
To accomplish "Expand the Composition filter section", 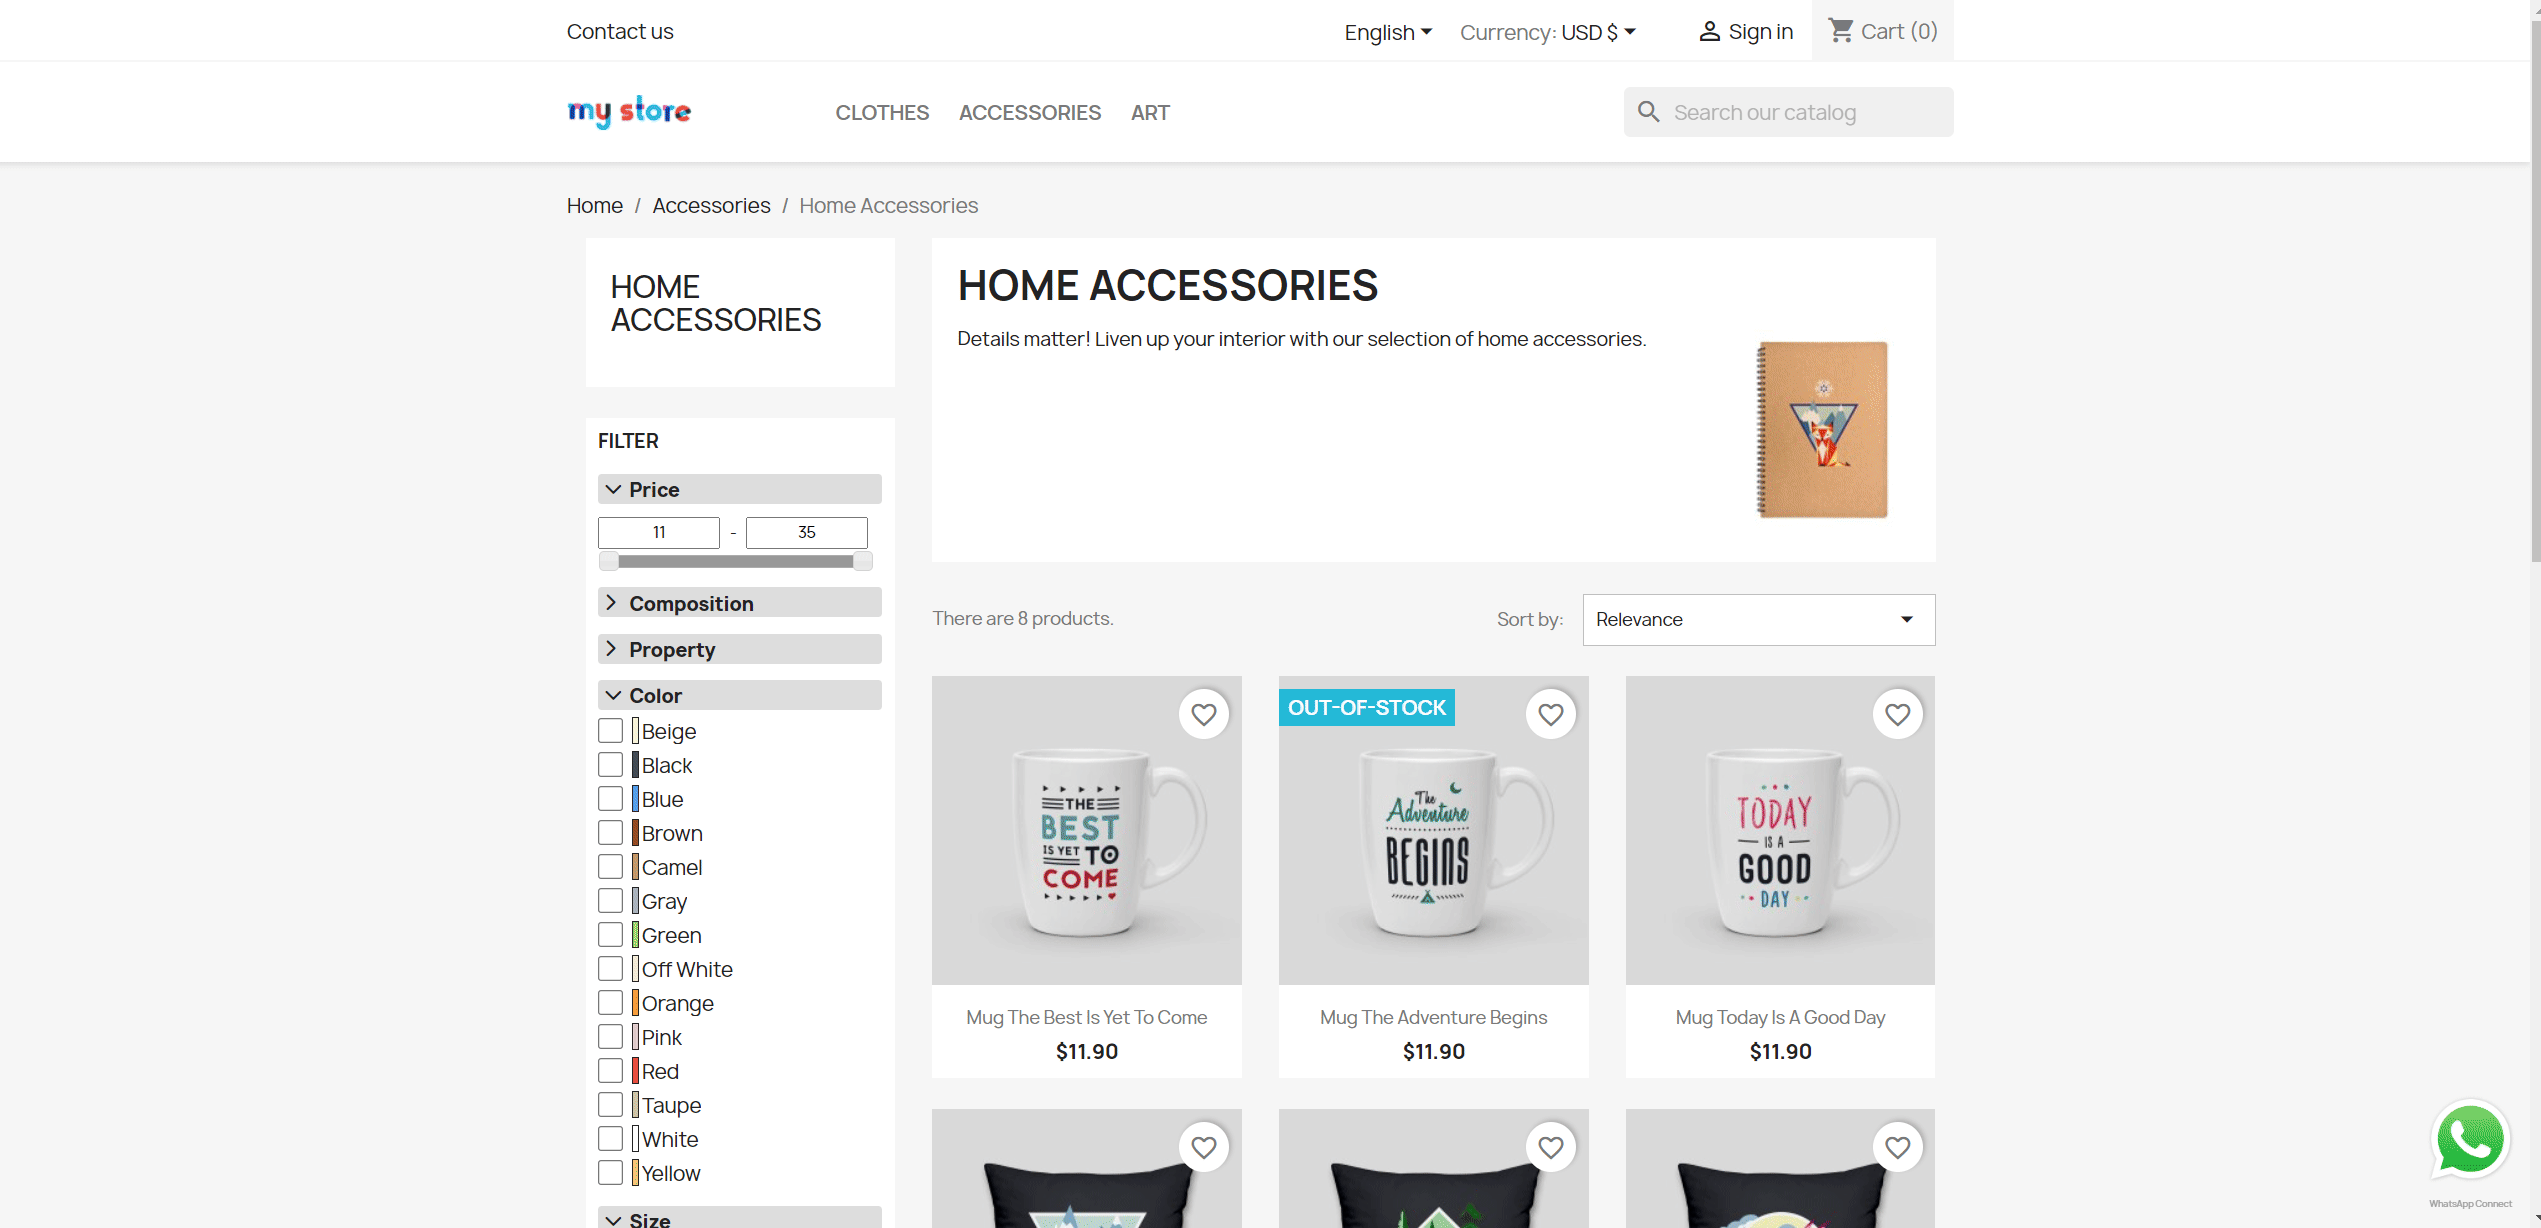I will coord(739,603).
